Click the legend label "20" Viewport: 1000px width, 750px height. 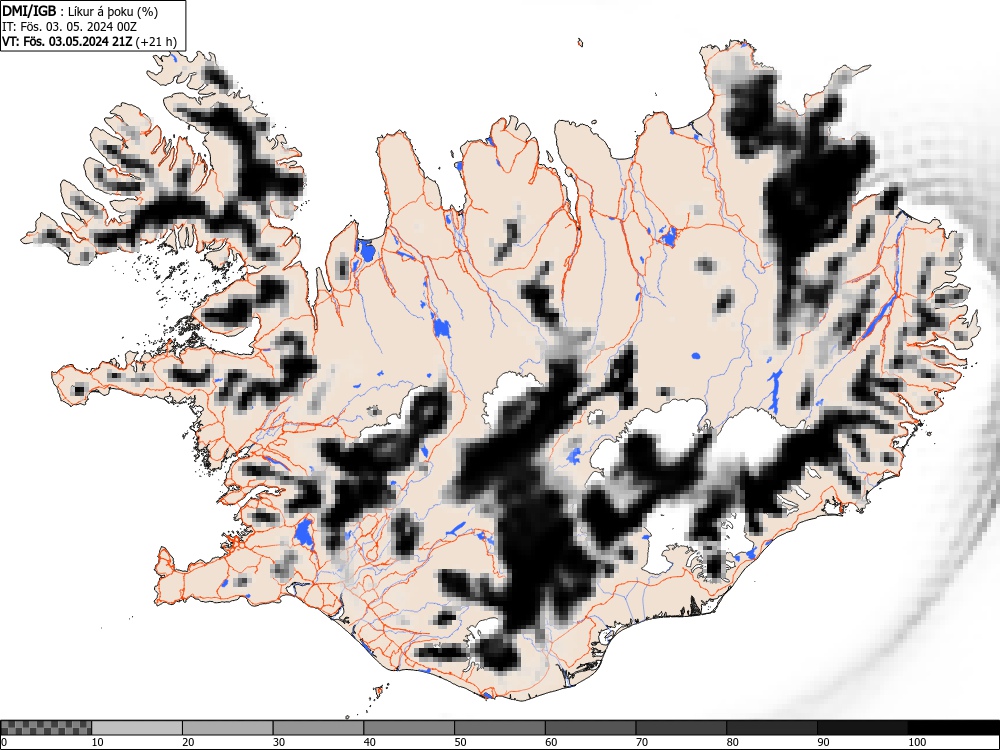(188, 742)
